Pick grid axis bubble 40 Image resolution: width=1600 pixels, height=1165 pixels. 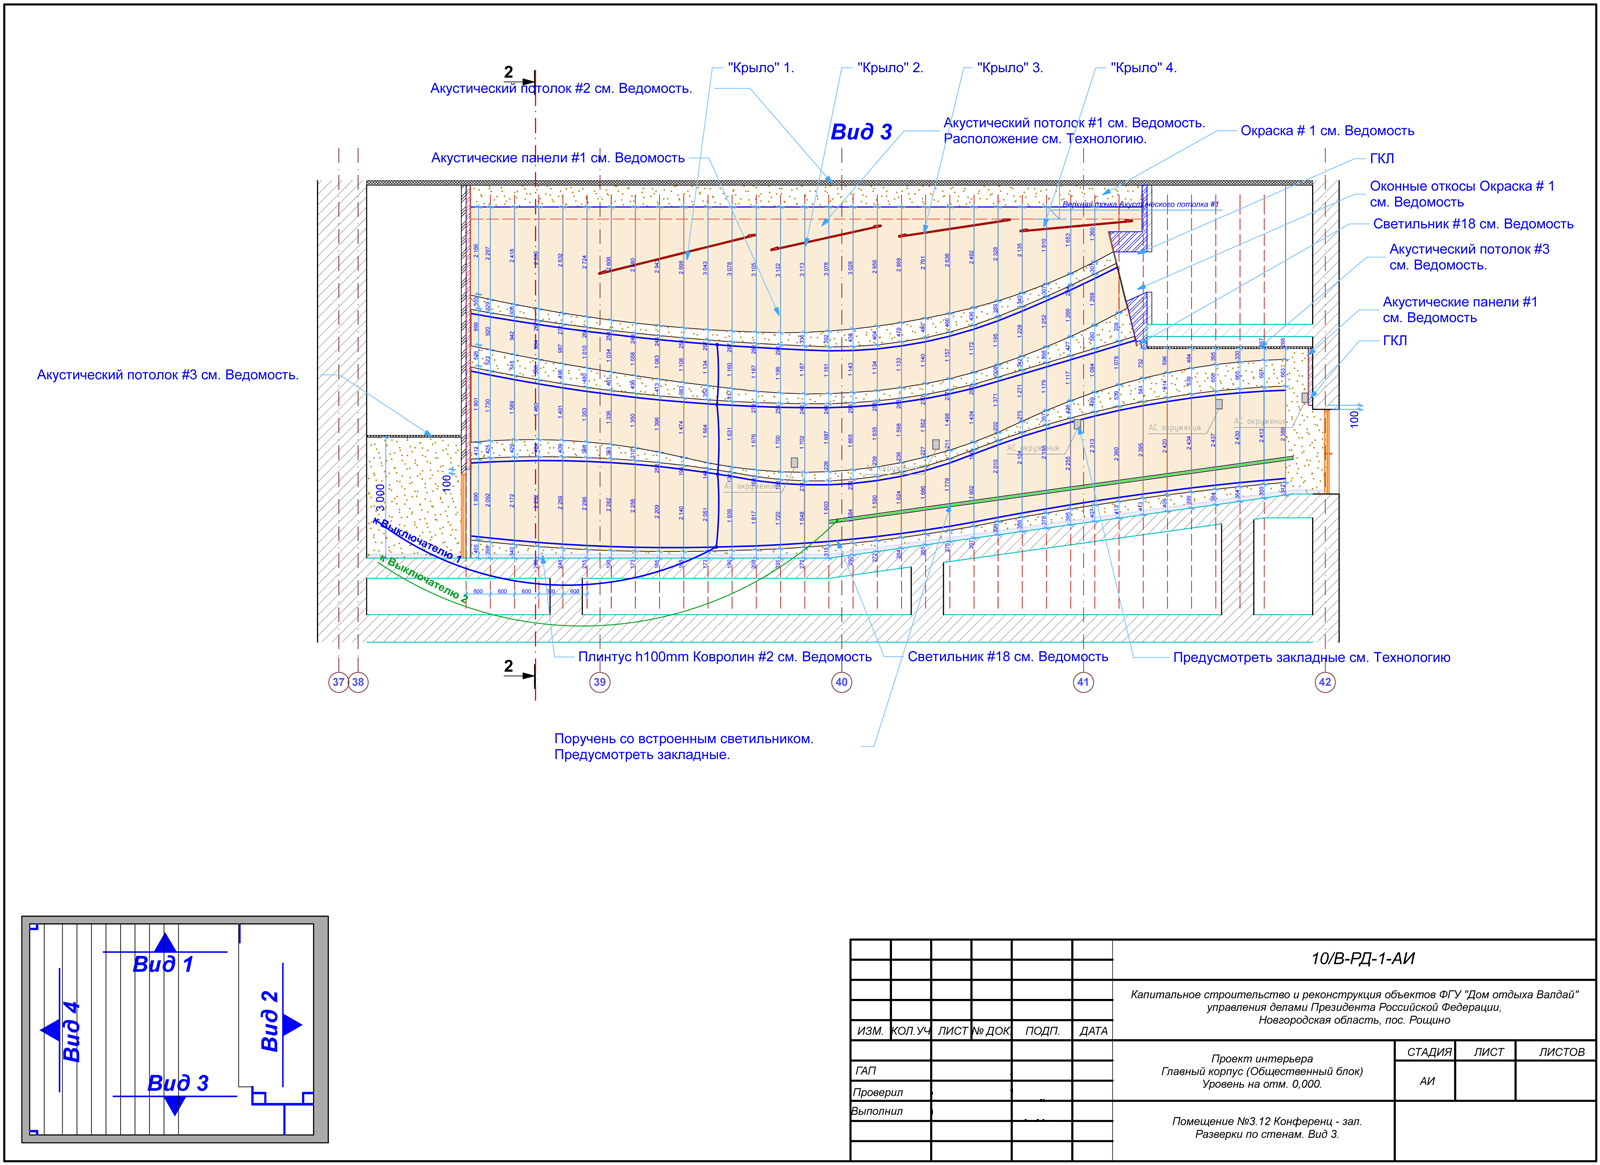pyautogui.click(x=842, y=682)
